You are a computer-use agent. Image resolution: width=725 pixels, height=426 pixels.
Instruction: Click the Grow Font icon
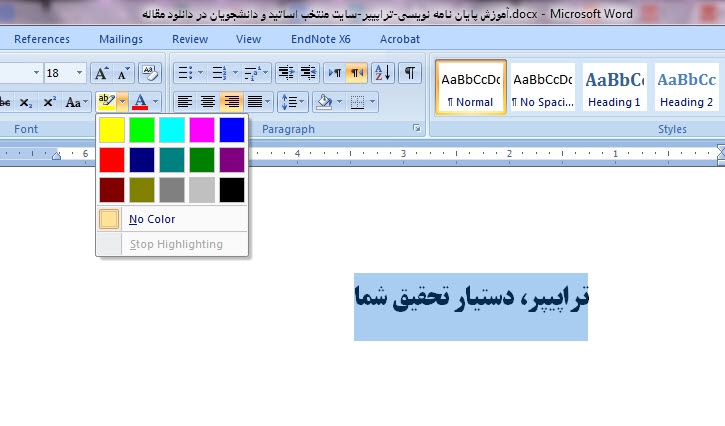click(x=101, y=73)
